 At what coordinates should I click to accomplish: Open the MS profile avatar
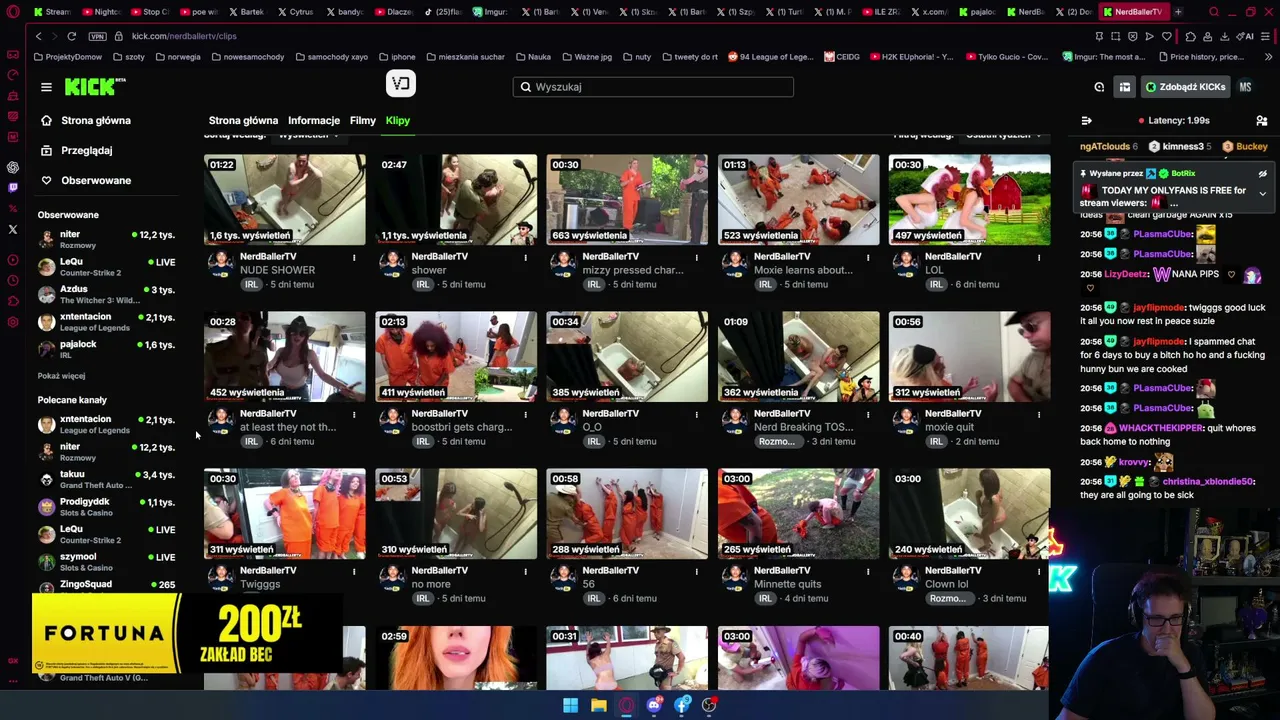pos(1245,87)
